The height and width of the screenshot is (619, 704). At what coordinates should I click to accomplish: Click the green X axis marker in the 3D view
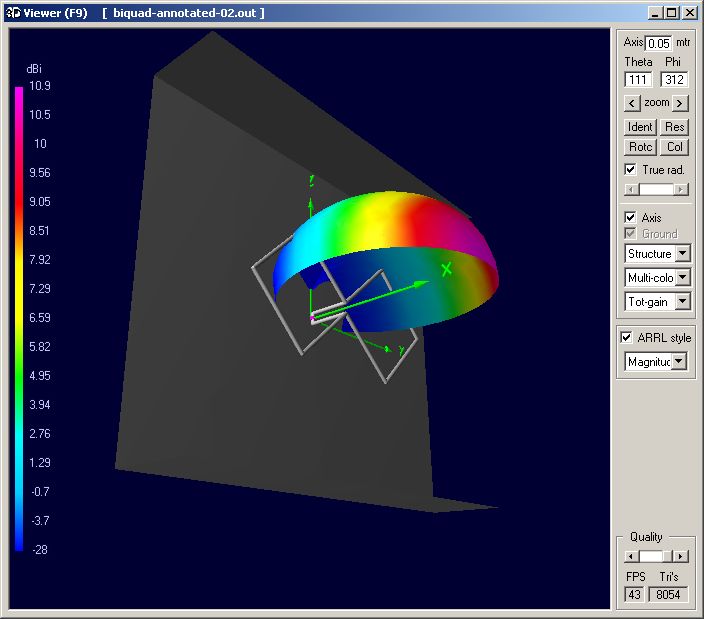[x=447, y=268]
